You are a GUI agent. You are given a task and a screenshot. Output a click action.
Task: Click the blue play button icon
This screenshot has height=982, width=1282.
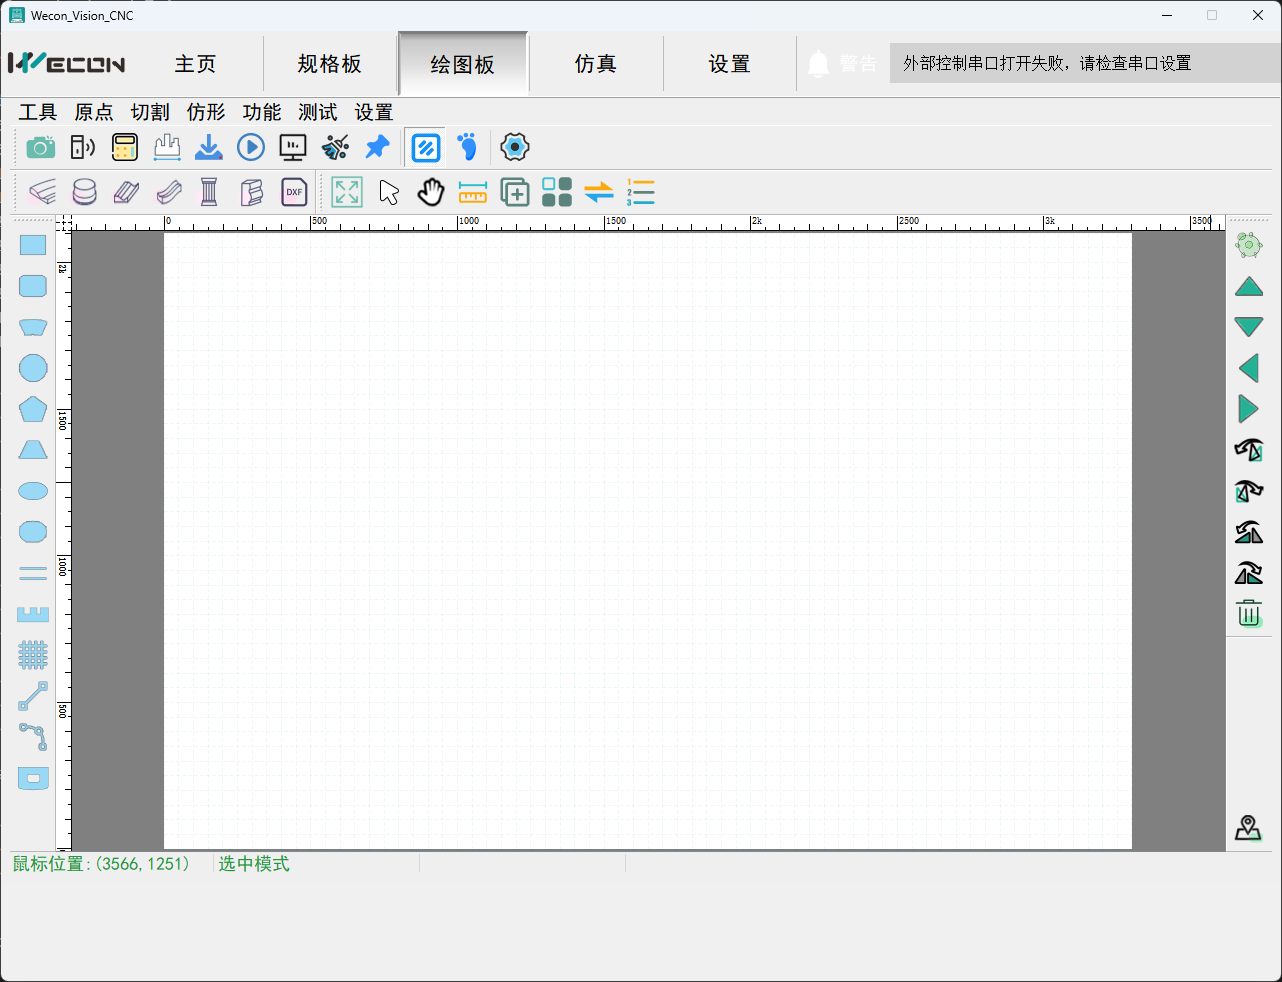click(x=251, y=148)
